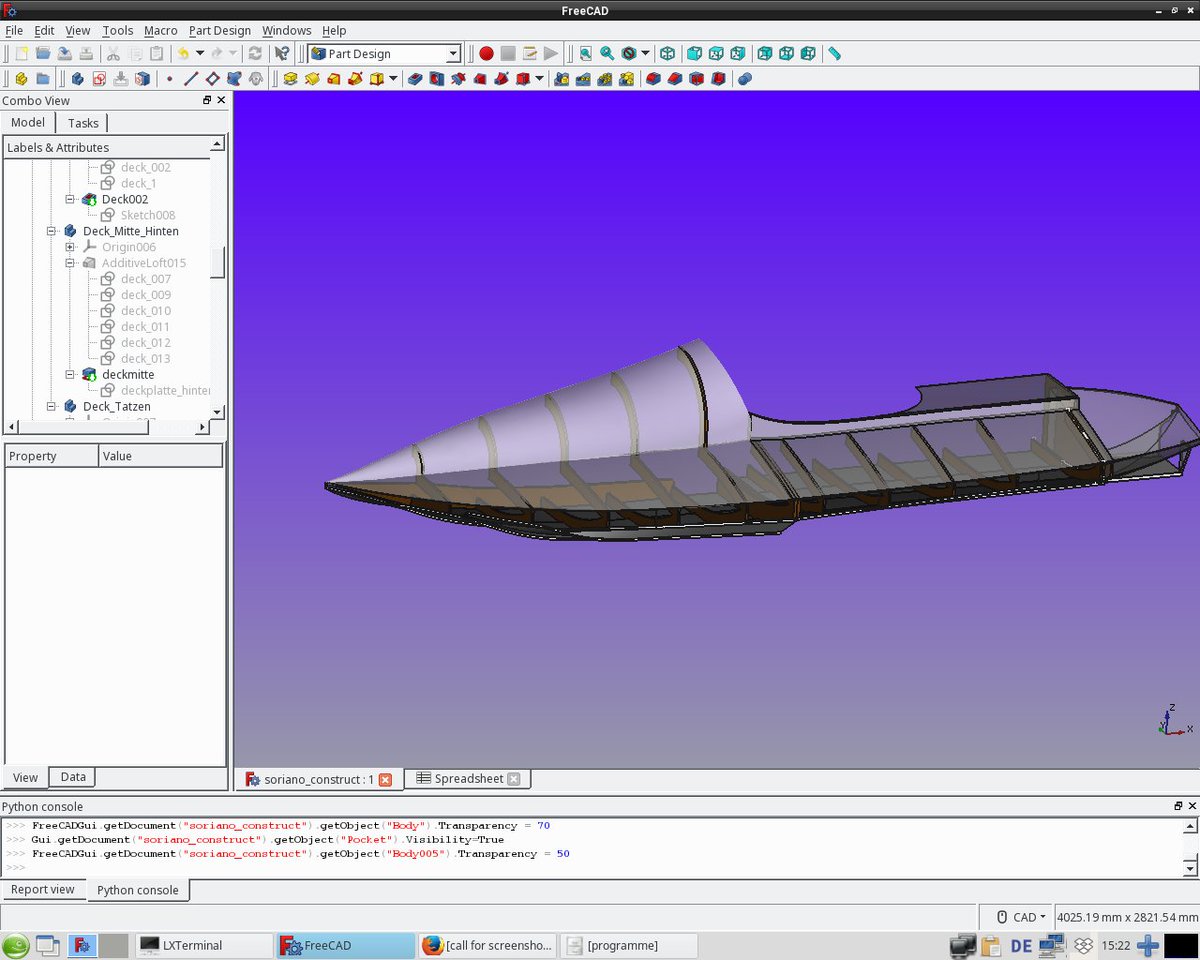The width and height of the screenshot is (1200, 960).
Task: Click the Undo arrow icon
Action: point(183,53)
